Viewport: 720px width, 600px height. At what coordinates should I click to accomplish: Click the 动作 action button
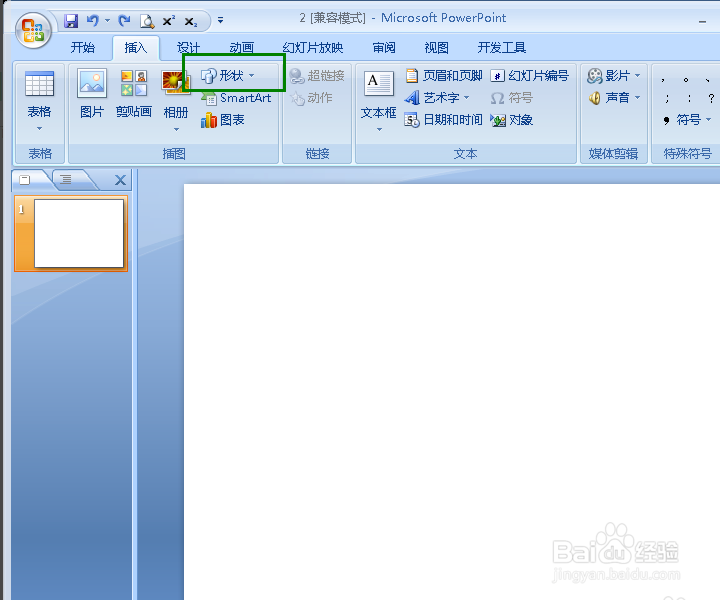(x=311, y=98)
